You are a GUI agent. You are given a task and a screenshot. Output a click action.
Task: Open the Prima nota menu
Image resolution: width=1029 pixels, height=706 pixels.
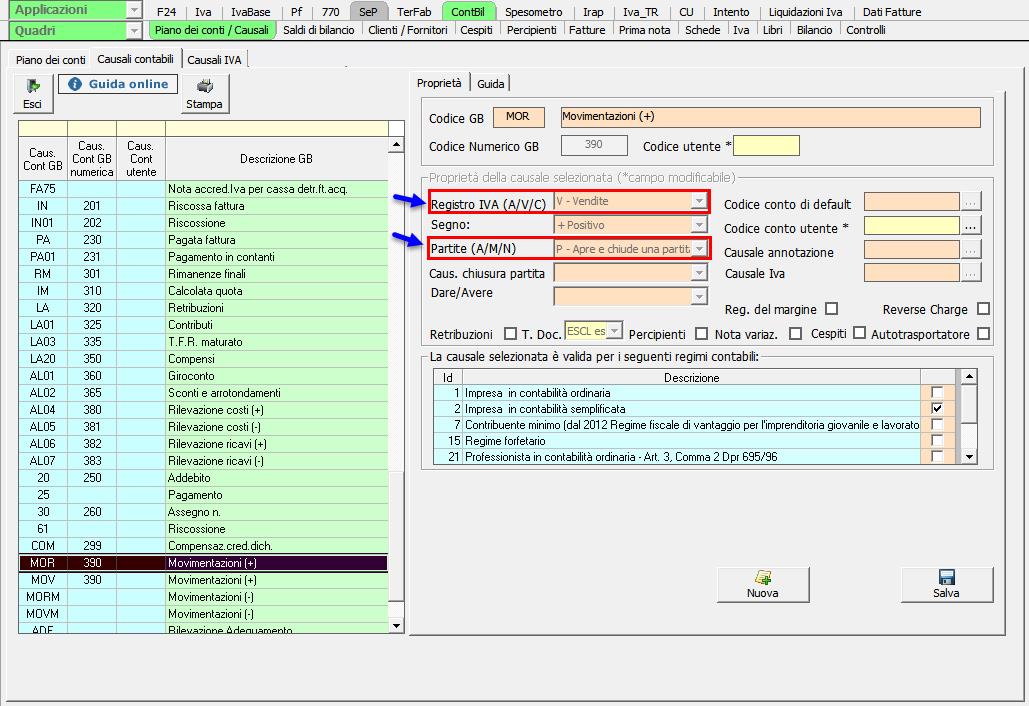coord(644,30)
